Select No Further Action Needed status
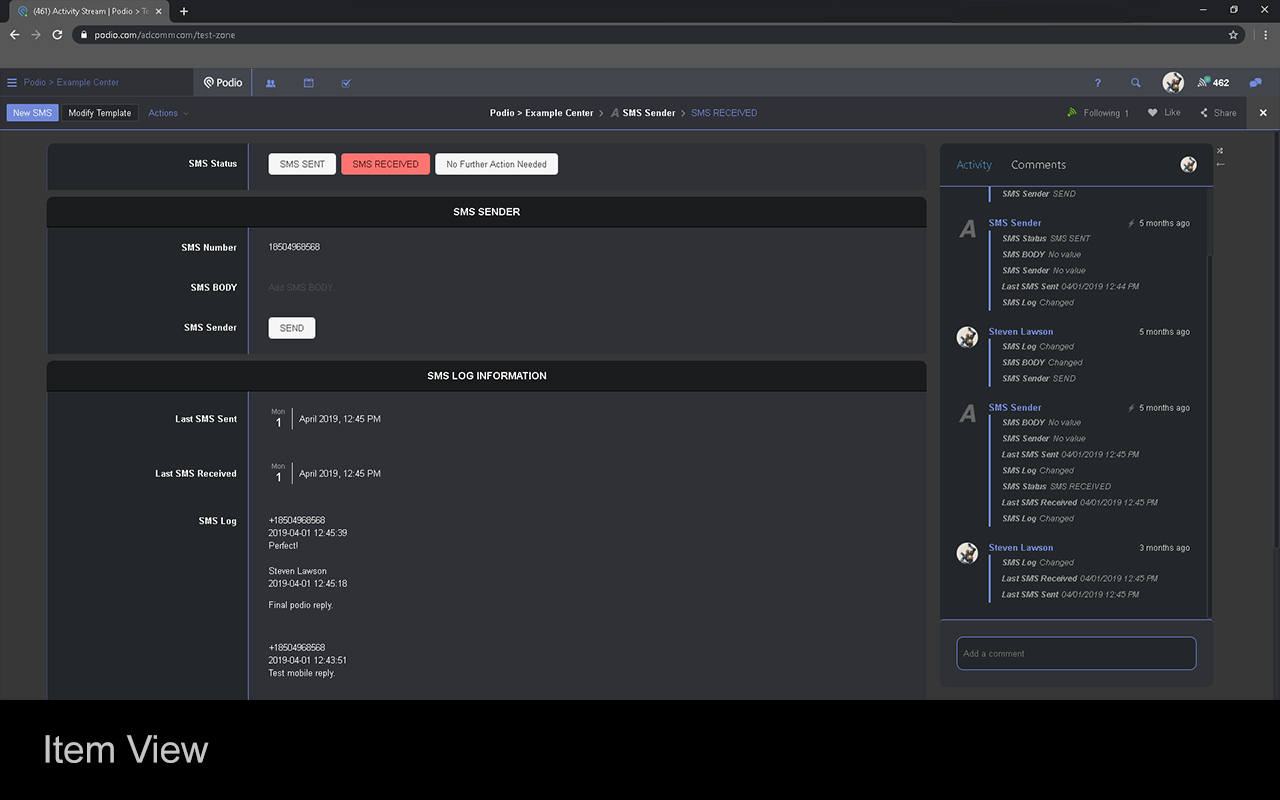The height and width of the screenshot is (800, 1280). pos(496,164)
